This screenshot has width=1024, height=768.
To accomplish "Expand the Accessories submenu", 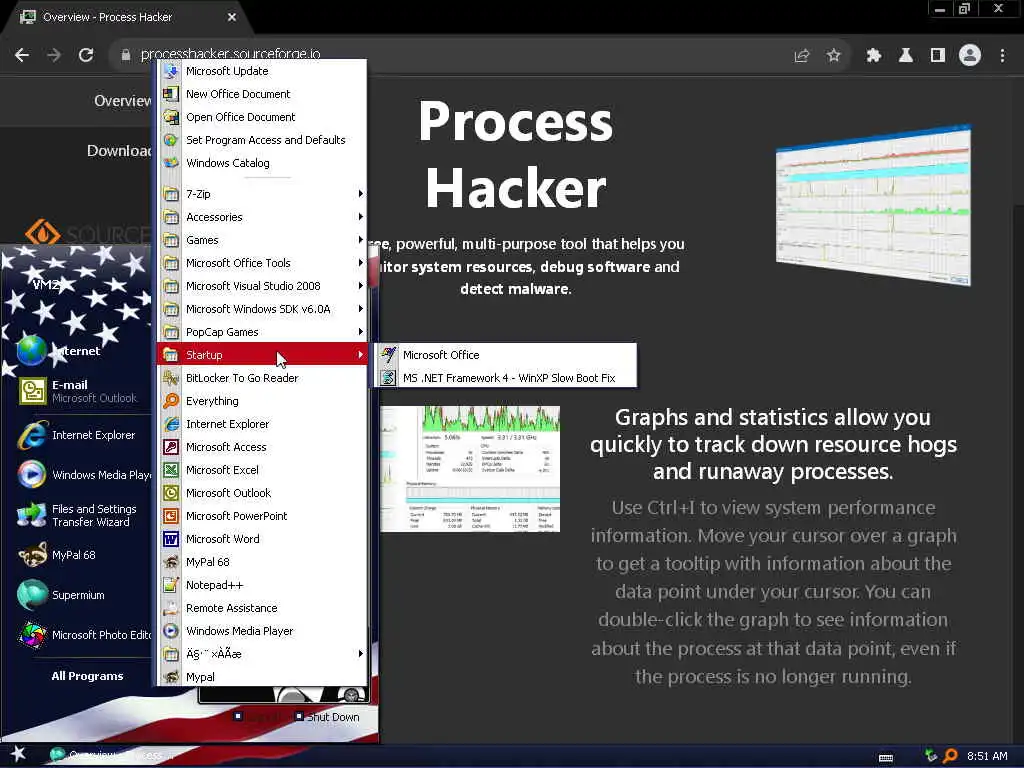I will point(262,217).
